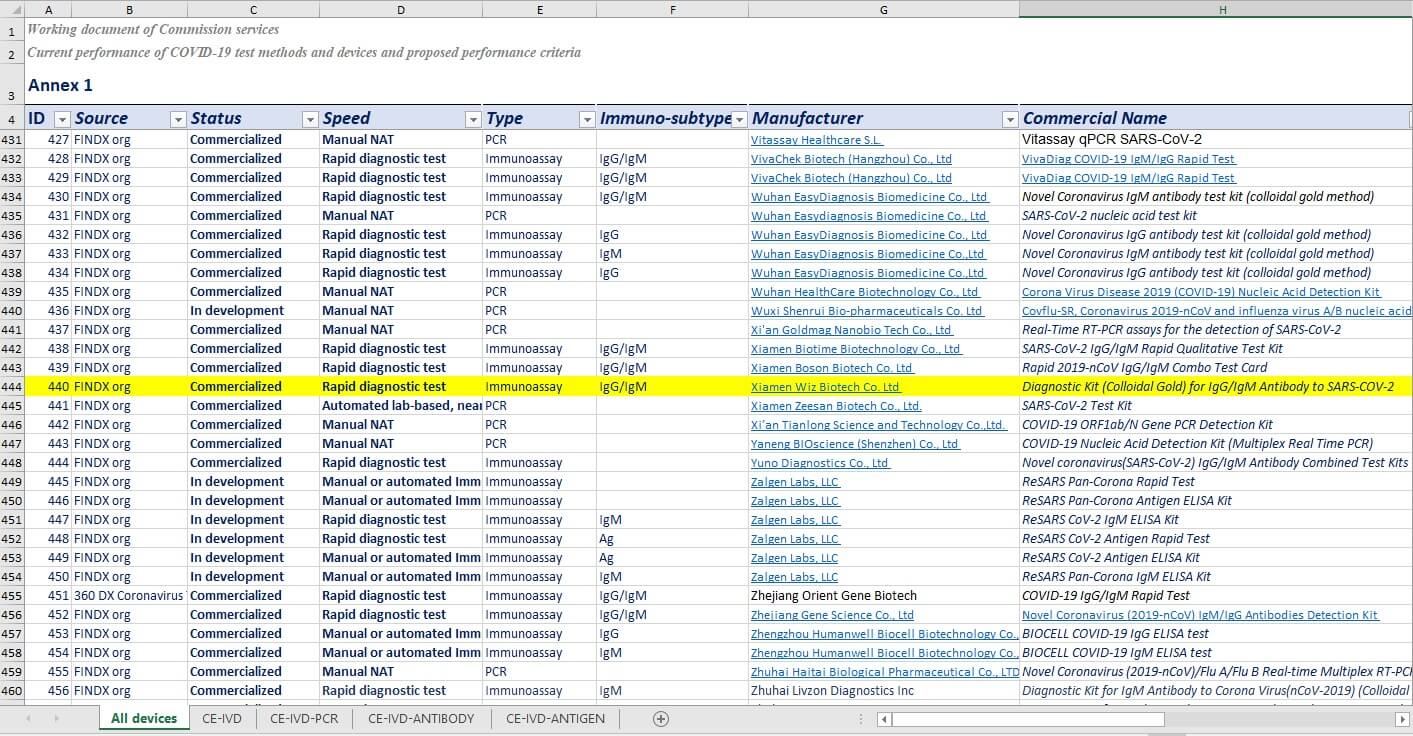1413x736 pixels.
Task: Switch to the CE-IVD-PCR sheet tab
Action: click(304, 718)
